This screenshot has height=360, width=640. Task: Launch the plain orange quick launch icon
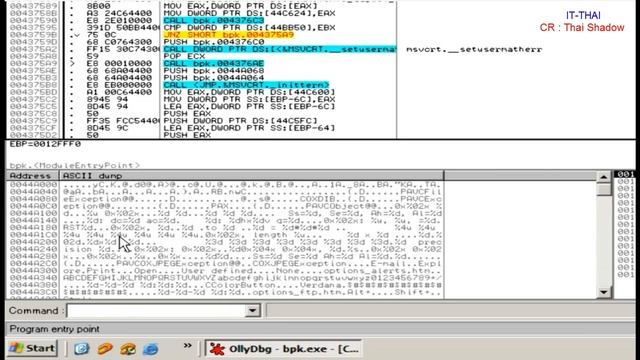pos(105,349)
